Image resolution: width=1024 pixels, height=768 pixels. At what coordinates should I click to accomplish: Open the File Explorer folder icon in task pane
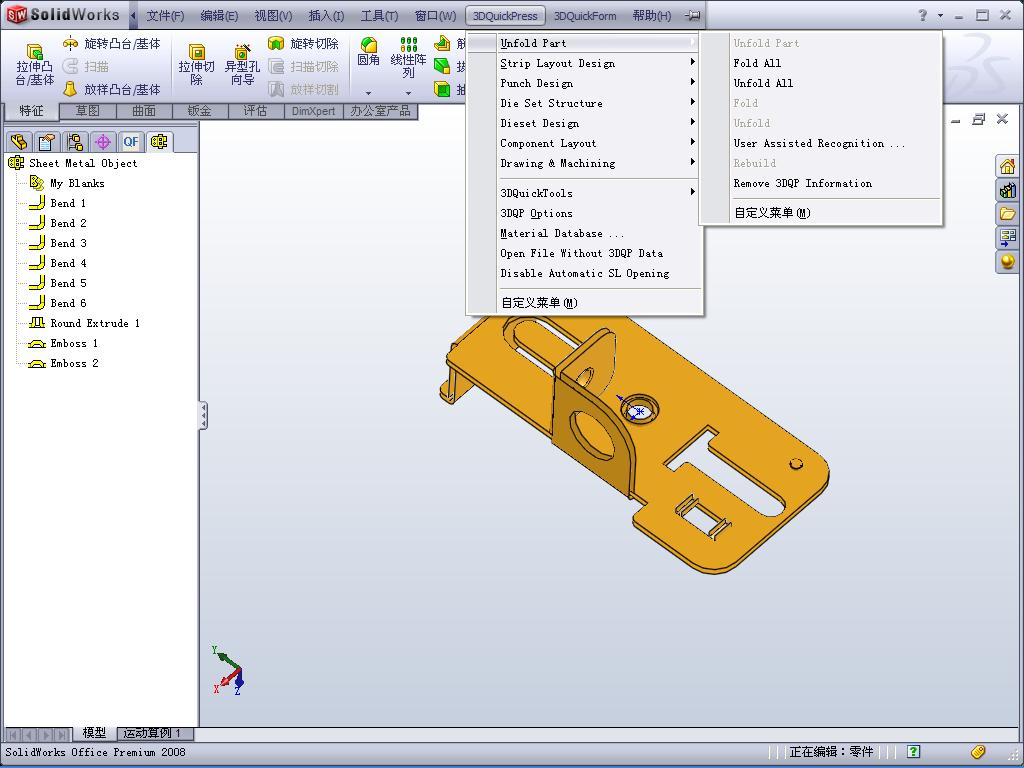click(x=1007, y=214)
